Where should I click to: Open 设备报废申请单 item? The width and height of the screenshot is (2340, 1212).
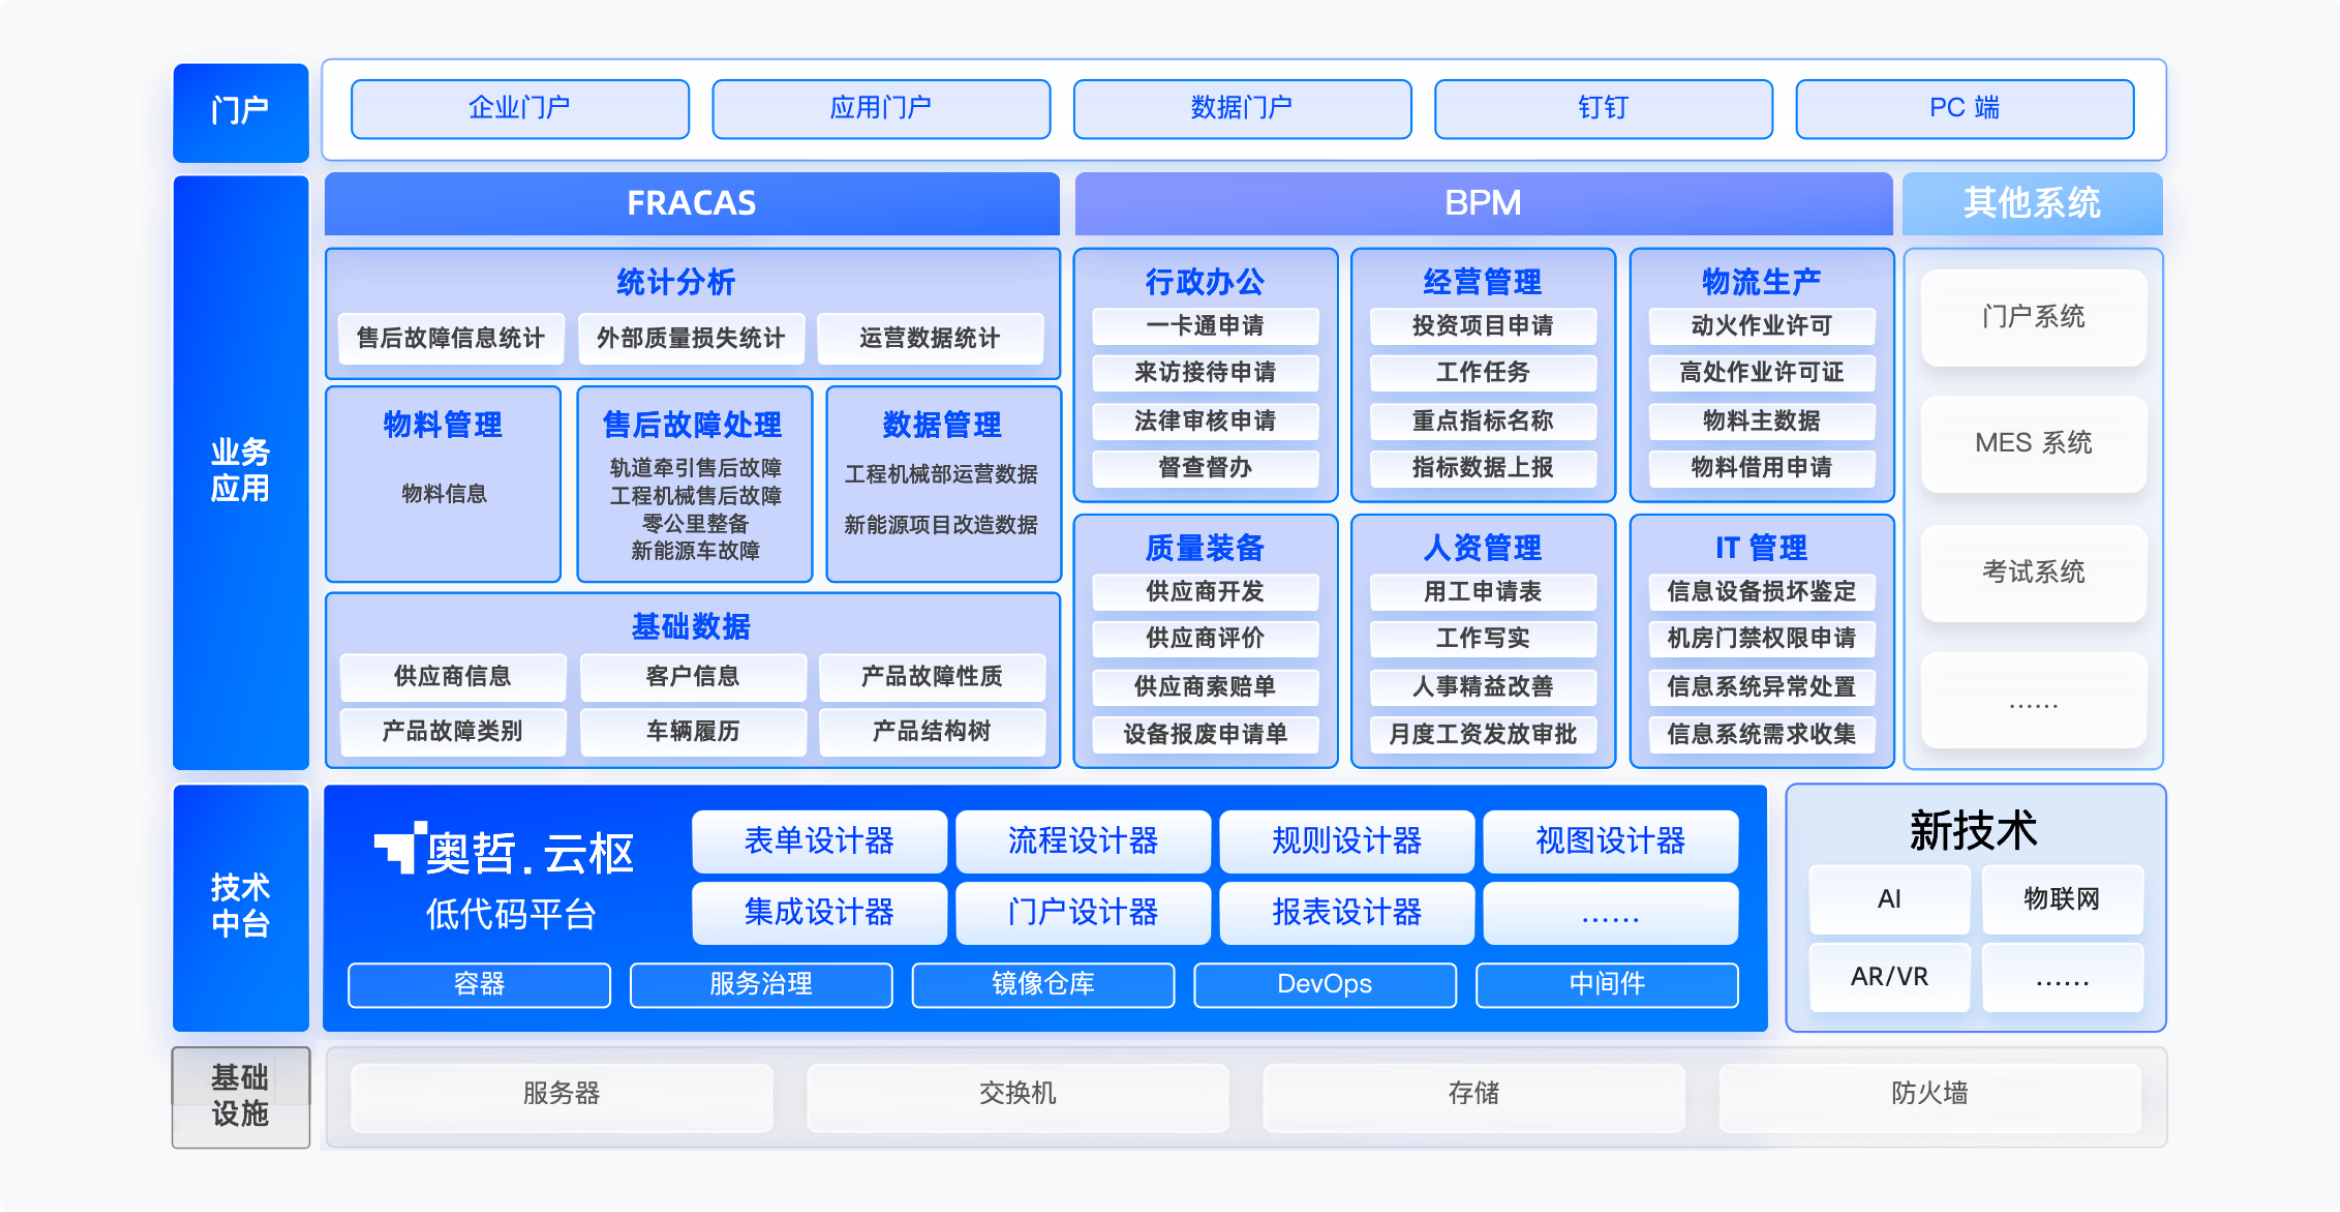[1205, 735]
